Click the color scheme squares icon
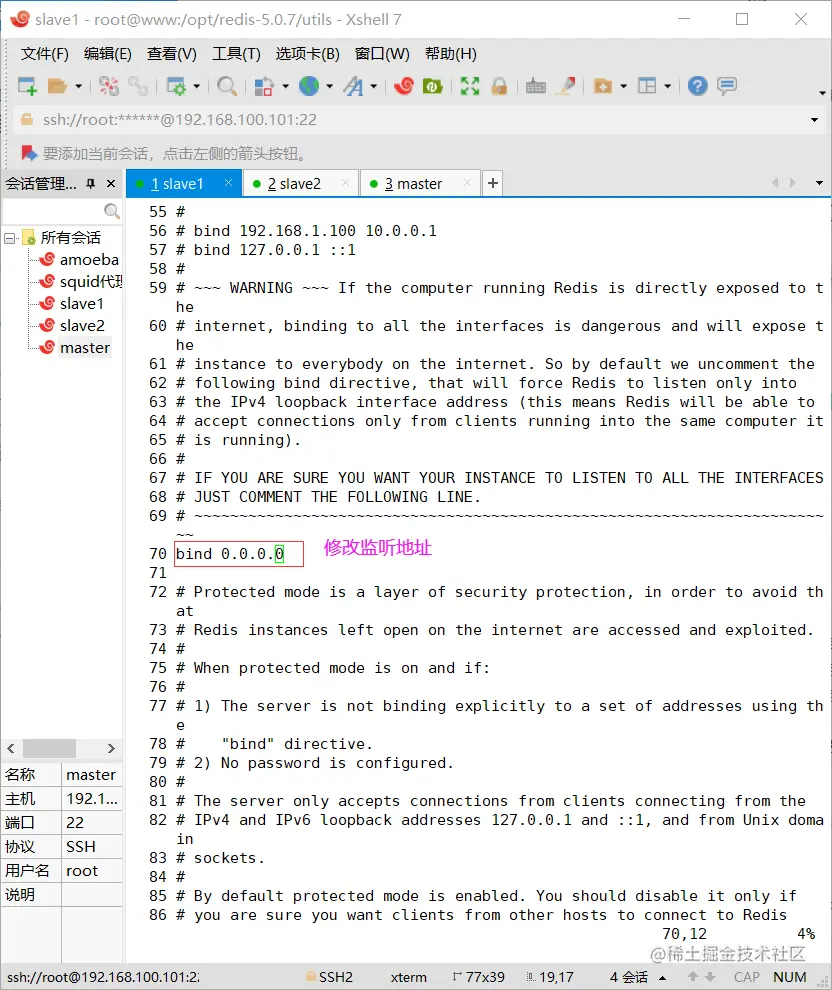832x990 pixels. point(264,86)
